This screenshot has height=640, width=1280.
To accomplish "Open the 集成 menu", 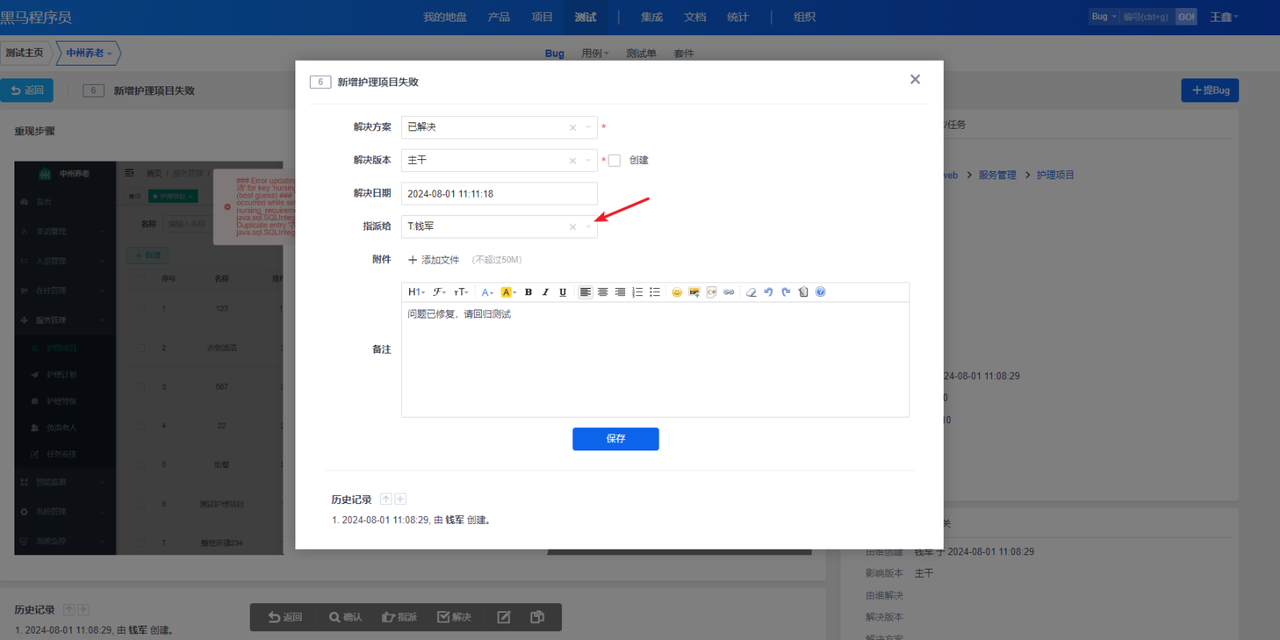I will [652, 17].
